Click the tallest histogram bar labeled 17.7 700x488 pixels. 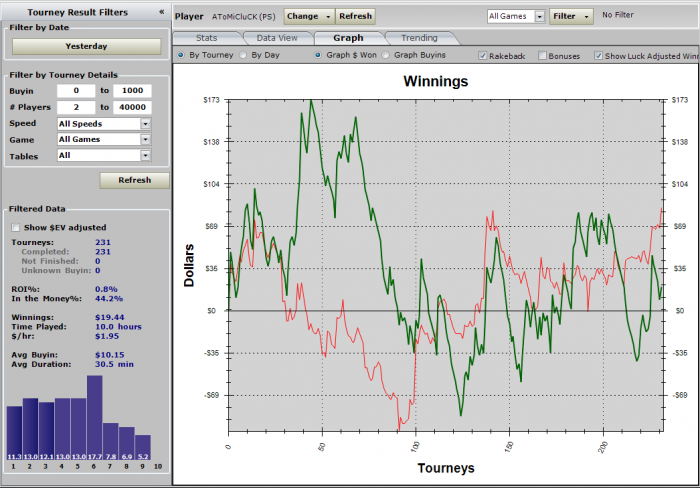pyautogui.click(x=95, y=417)
